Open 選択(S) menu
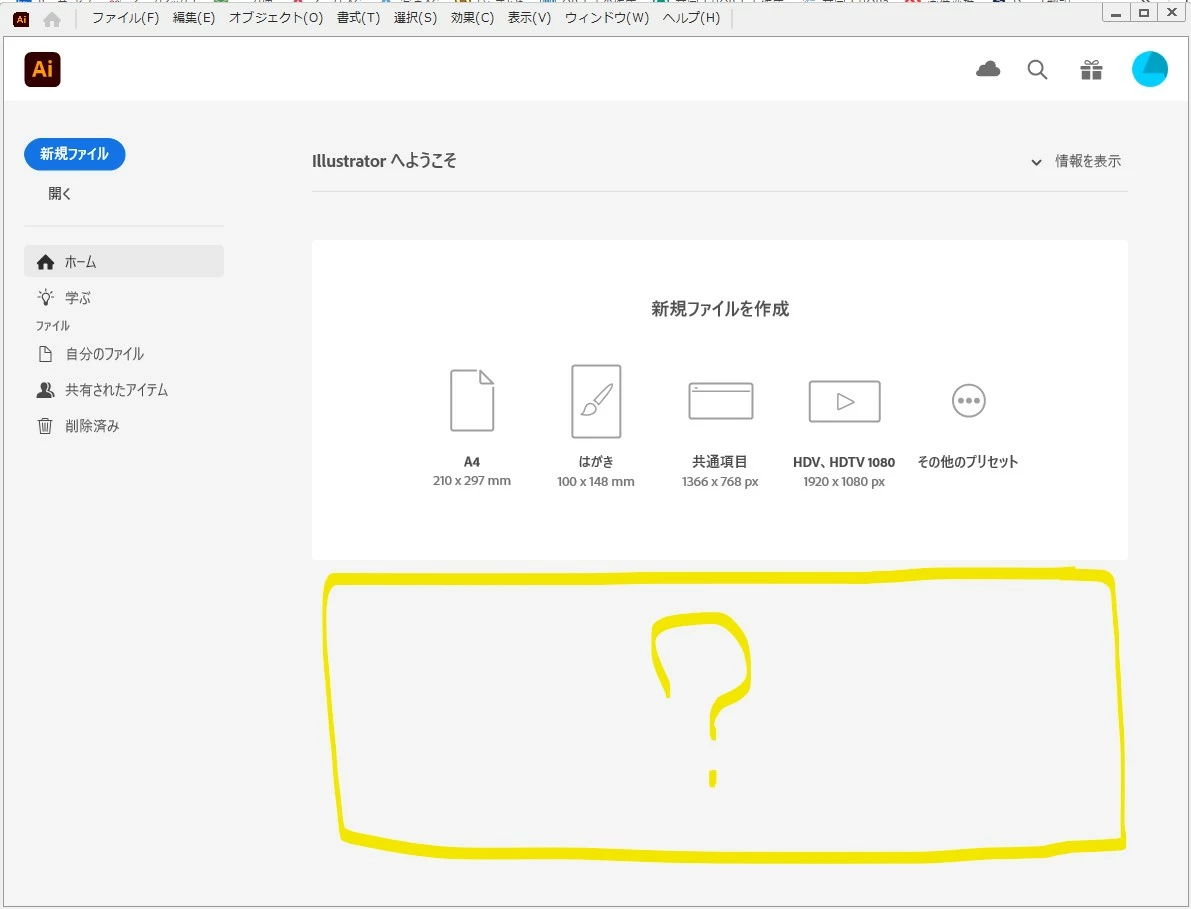This screenshot has width=1191, height=909. 415,18
